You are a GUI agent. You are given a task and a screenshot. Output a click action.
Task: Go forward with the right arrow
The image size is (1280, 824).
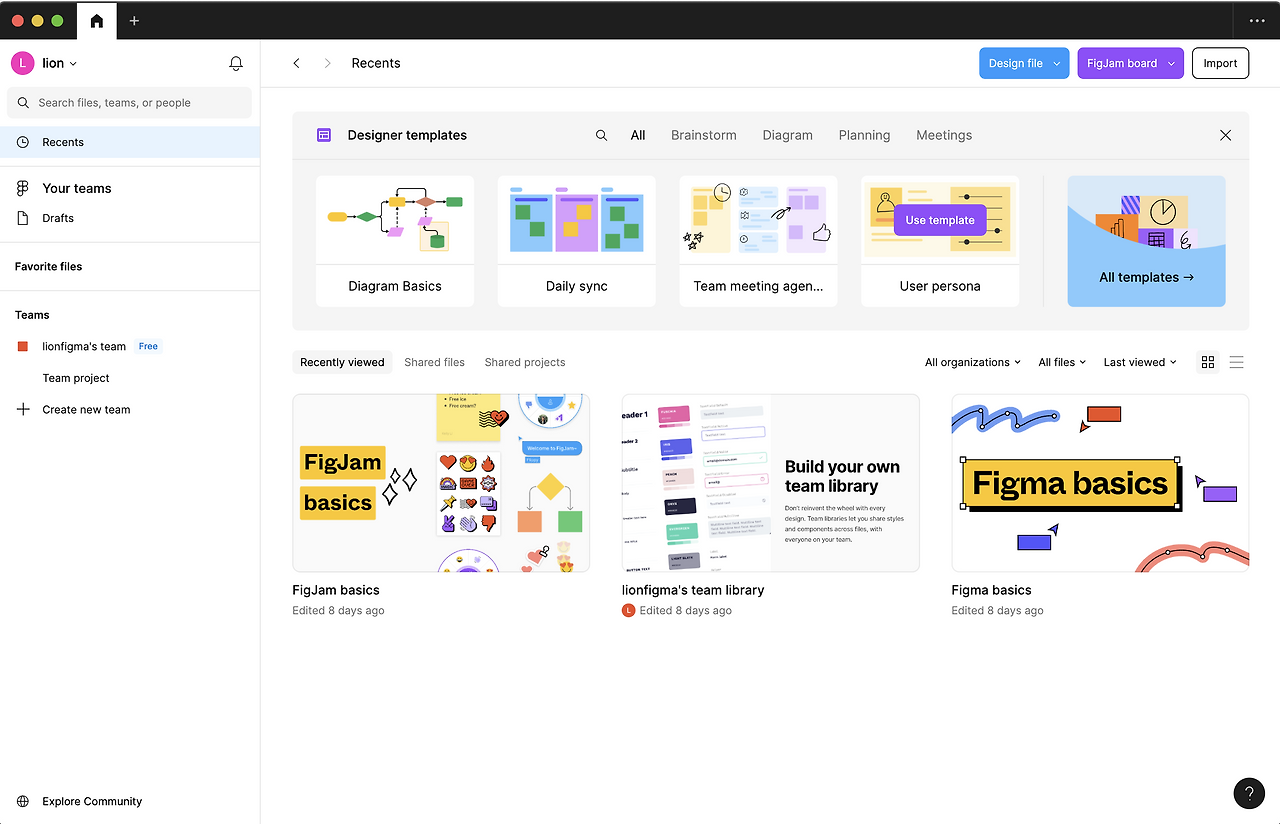(327, 63)
